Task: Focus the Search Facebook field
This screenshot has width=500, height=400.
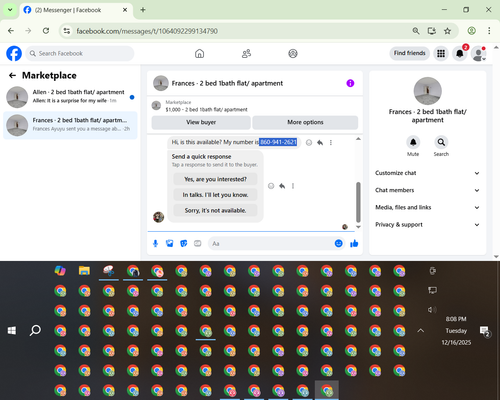Action: (80, 53)
